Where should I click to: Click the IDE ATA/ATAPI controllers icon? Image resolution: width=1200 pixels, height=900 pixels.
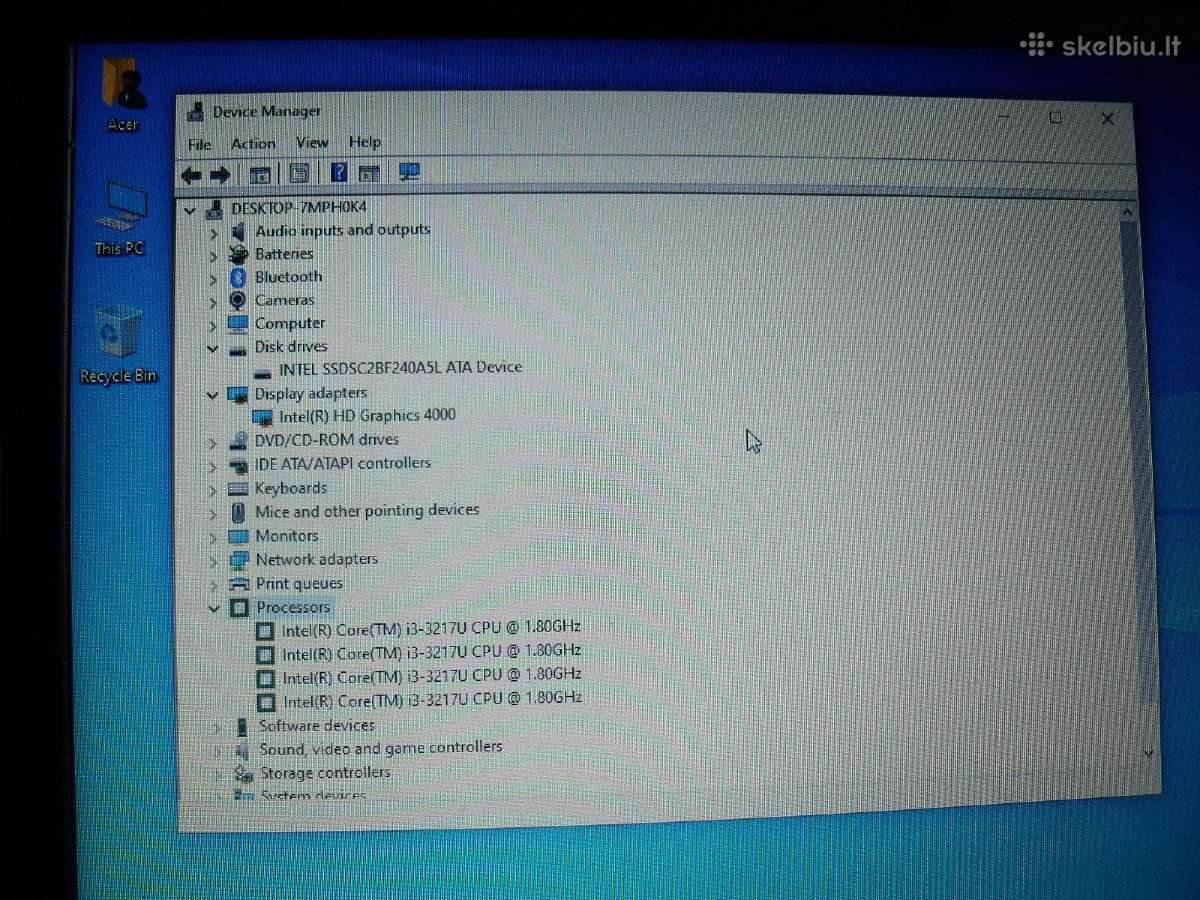(x=238, y=465)
